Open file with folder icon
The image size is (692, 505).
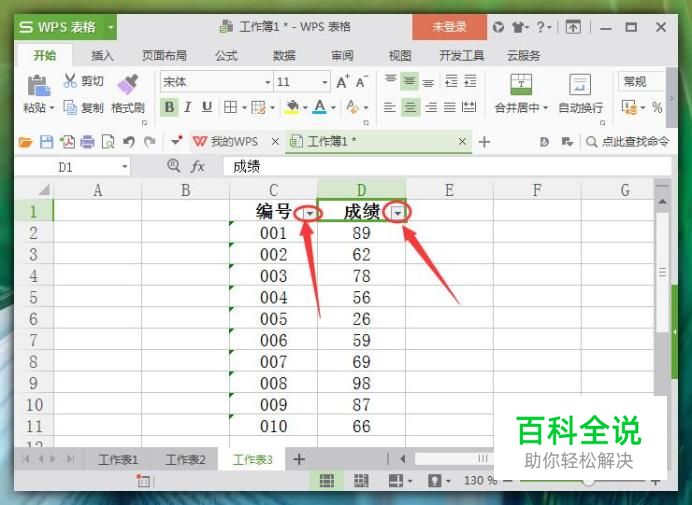click(x=26, y=142)
